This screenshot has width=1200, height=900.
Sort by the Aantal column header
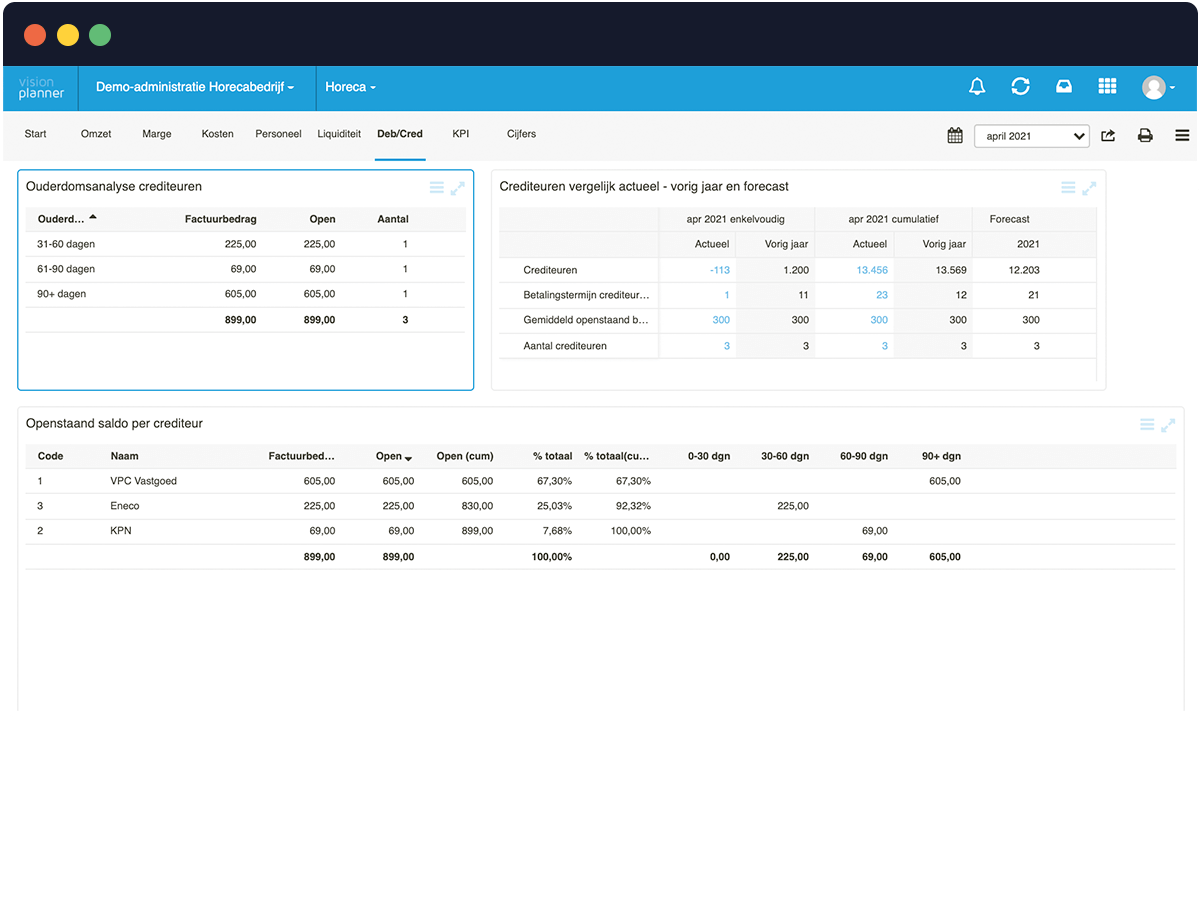click(x=393, y=219)
